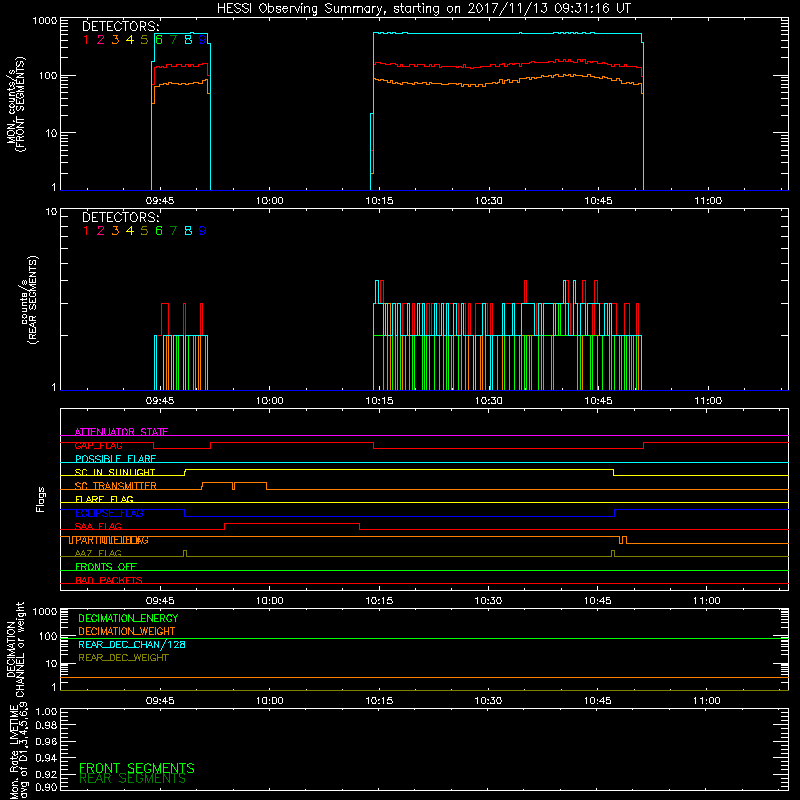The height and width of the screenshot is (800, 800).
Task: Click 11:00 time label under the Flags plot
Action: click(707, 601)
